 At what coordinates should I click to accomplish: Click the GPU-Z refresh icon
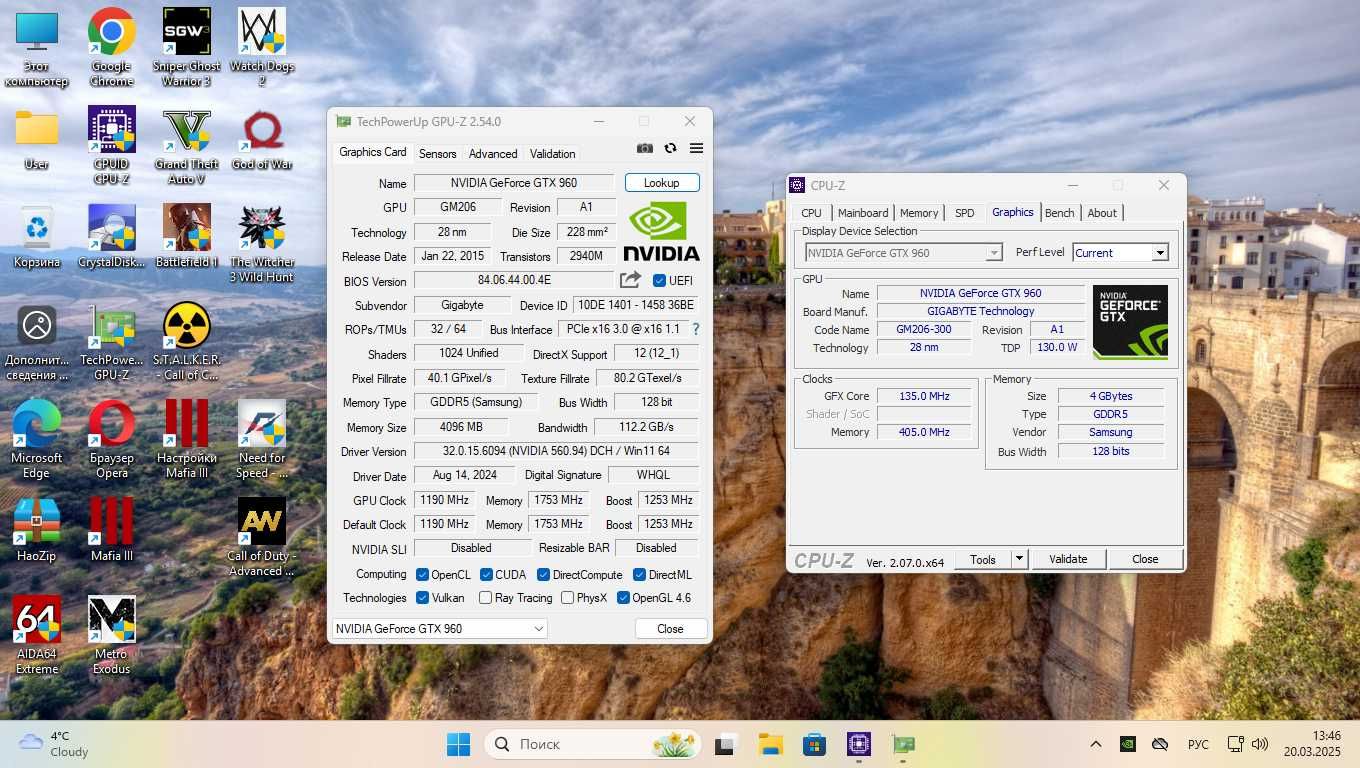[670, 148]
